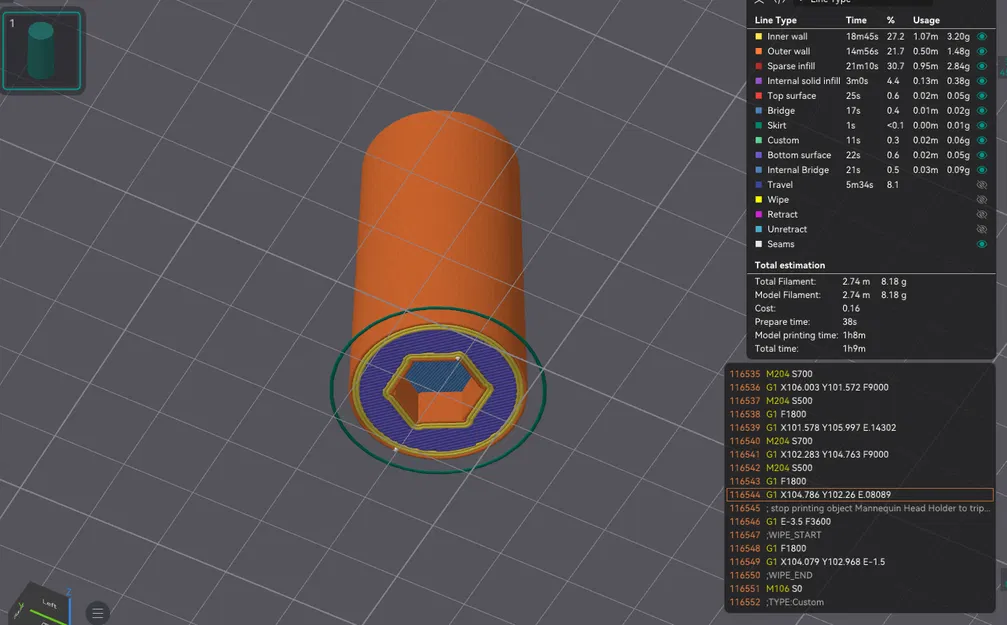The height and width of the screenshot is (625, 1007).
Task: Toggle Custom line visibility eye
Action: [x=981, y=140]
